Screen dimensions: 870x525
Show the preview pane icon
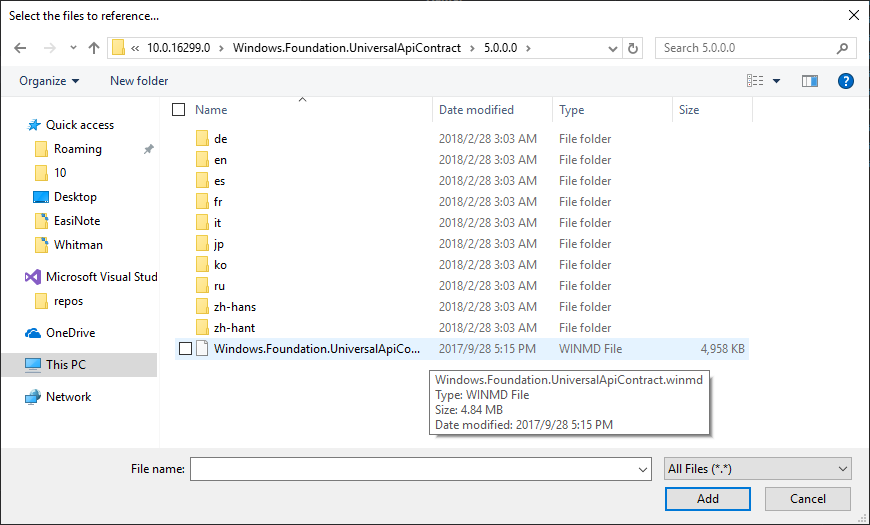pyautogui.click(x=810, y=81)
